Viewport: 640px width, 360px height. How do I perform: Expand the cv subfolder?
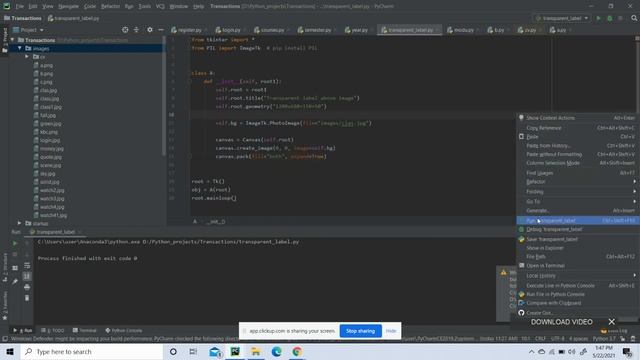(27, 57)
